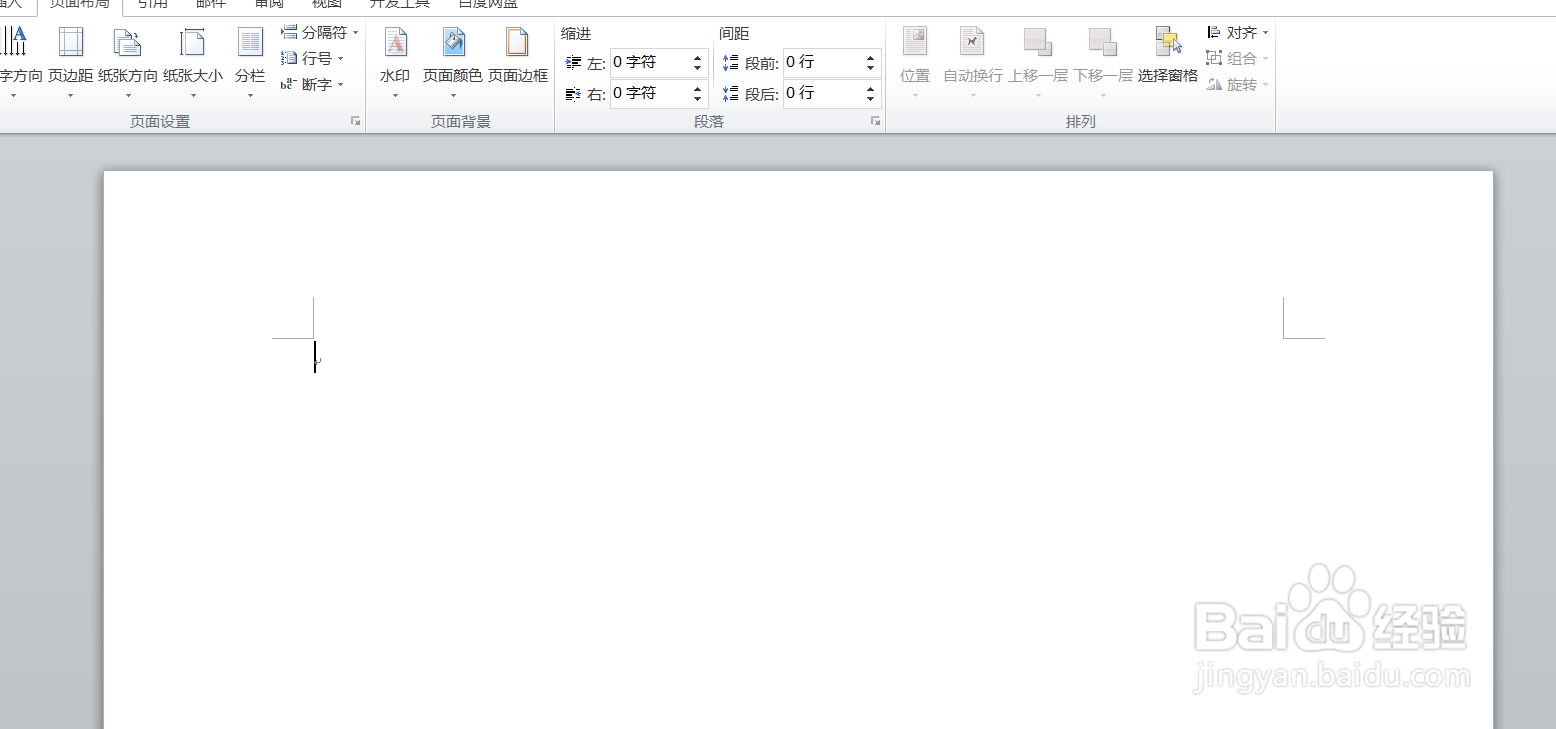The width and height of the screenshot is (1556, 729).
Task: Open the 纸张大小 paper size menu
Action: coord(193,62)
